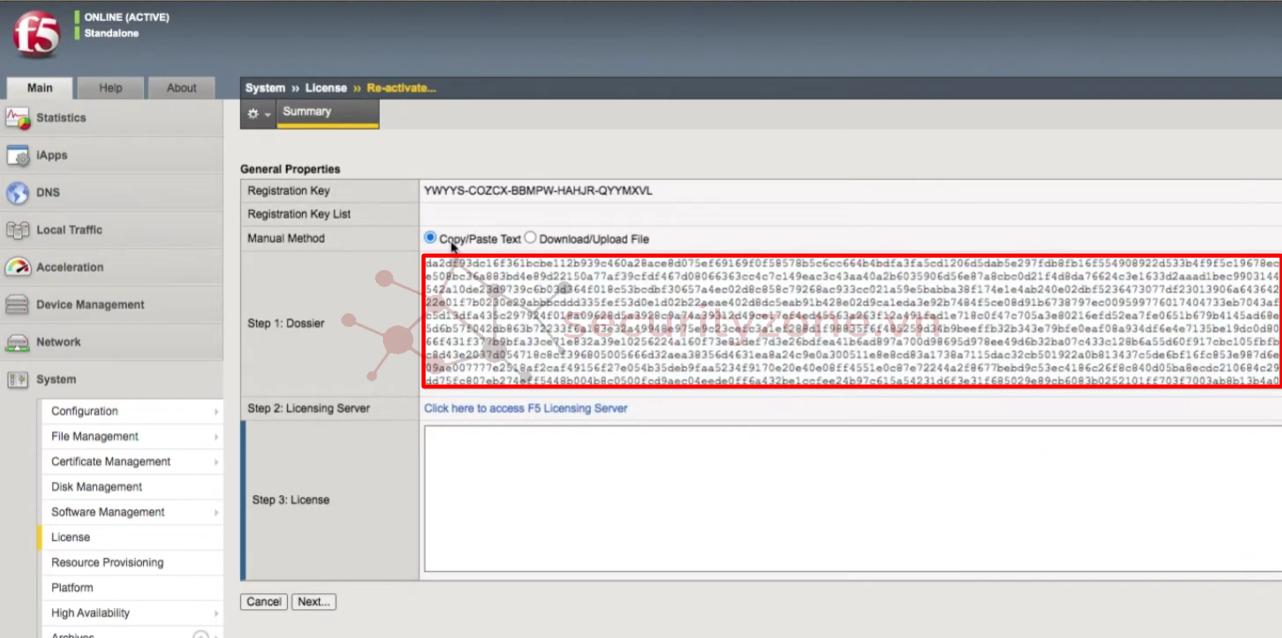This screenshot has height=638, width=1282.
Task: Switch to the Main tab
Action: [x=40, y=88]
